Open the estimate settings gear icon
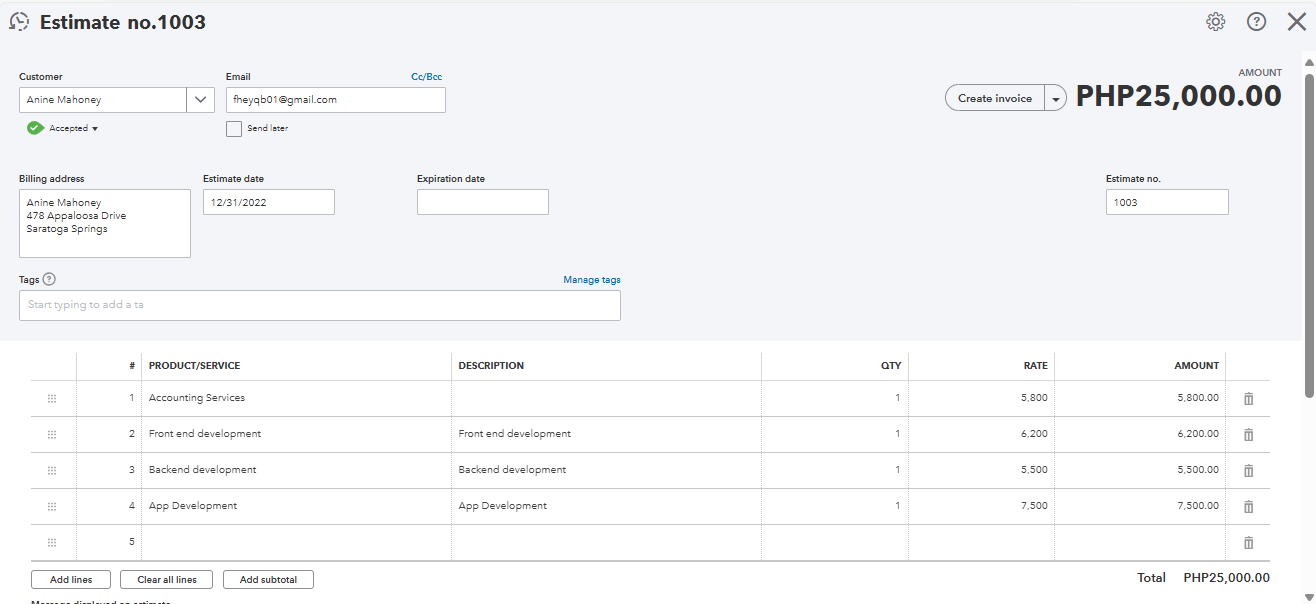The height and width of the screenshot is (604, 1316). [x=1215, y=22]
